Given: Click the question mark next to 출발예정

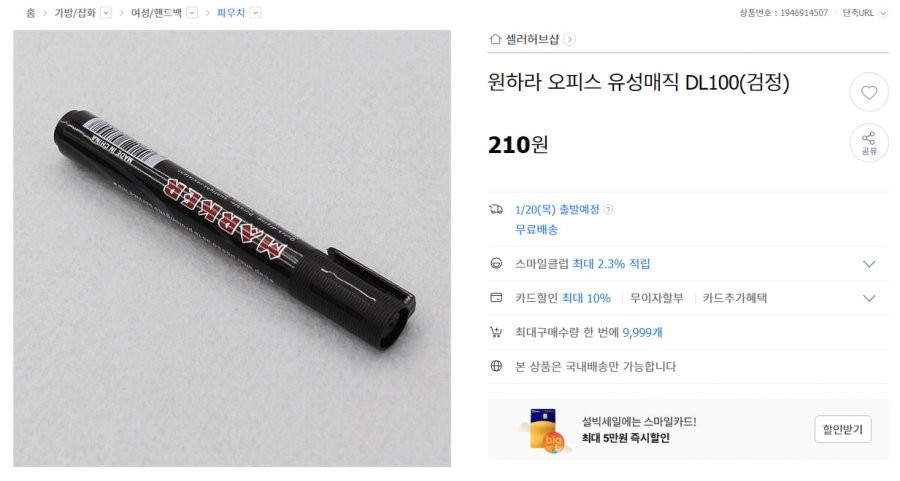Looking at the screenshot, I should 608,210.
